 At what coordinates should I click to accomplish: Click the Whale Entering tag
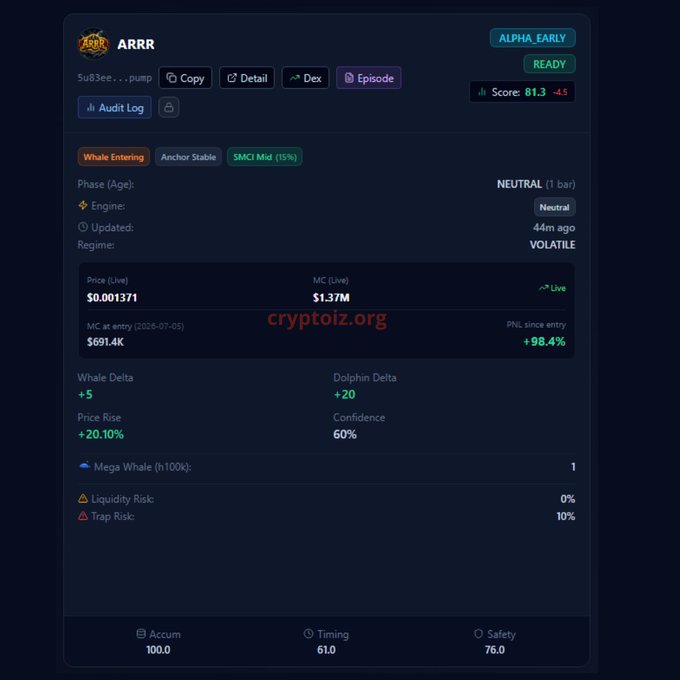pos(114,157)
